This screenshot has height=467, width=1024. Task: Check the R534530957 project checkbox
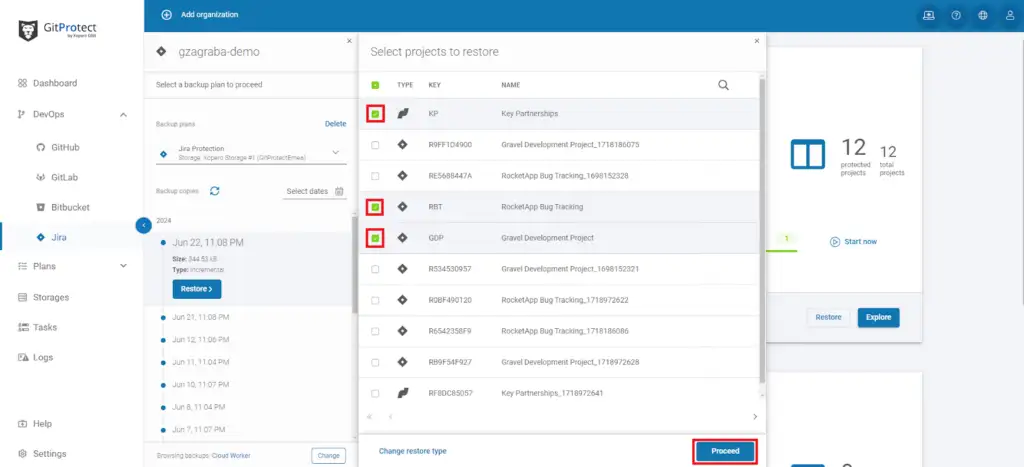(375, 269)
